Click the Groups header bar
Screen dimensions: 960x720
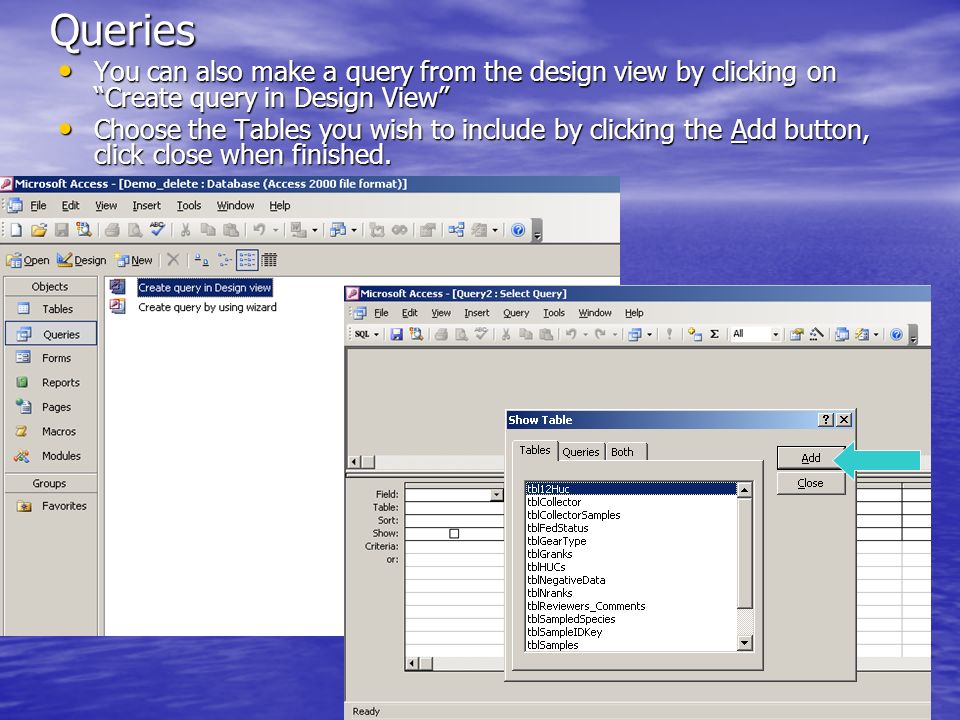point(51,483)
